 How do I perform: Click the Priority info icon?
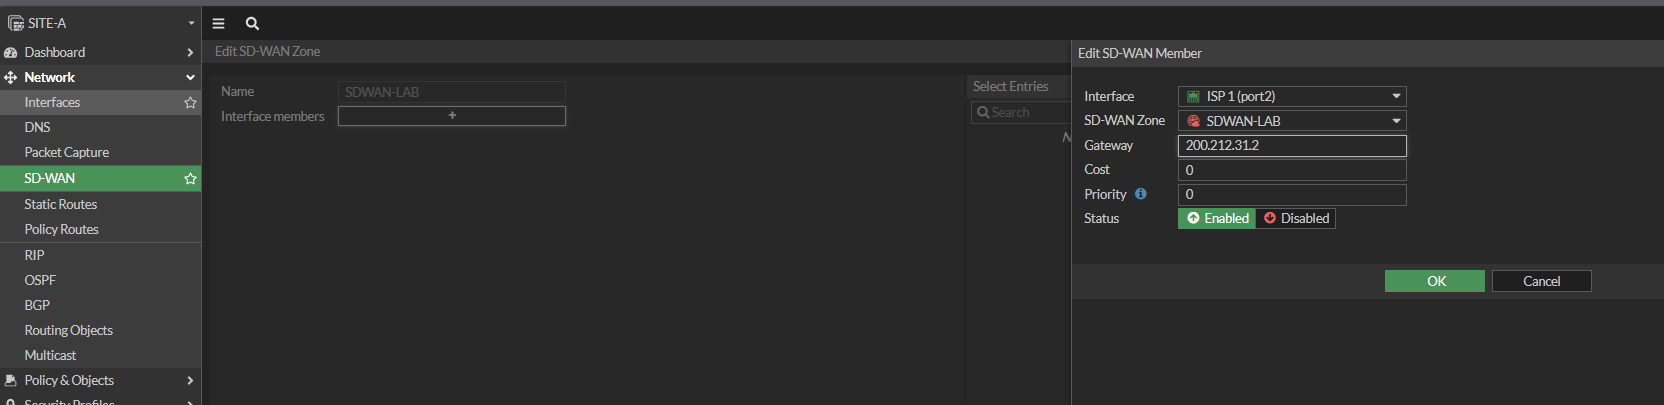pos(1140,194)
